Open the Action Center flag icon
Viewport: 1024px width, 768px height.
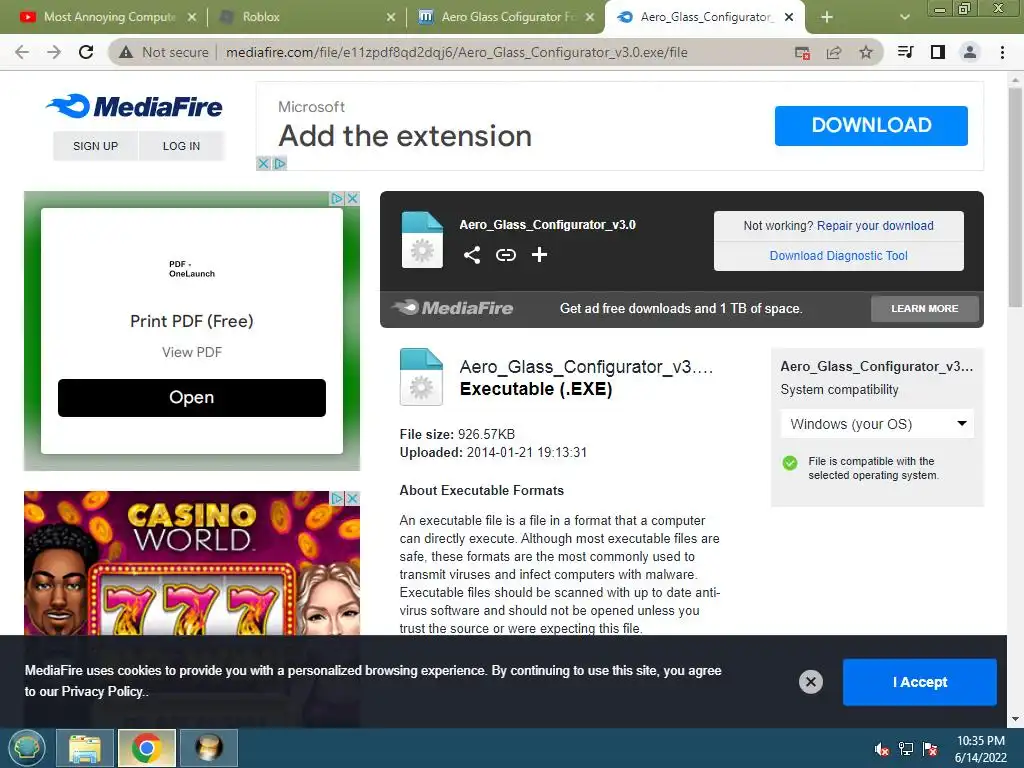point(930,749)
